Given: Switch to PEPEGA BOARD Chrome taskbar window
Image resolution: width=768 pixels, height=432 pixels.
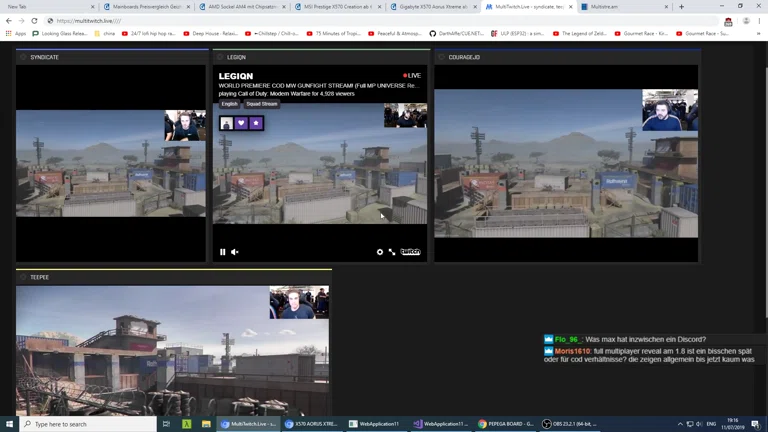Looking at the screenshot, I should pos(505,424).
